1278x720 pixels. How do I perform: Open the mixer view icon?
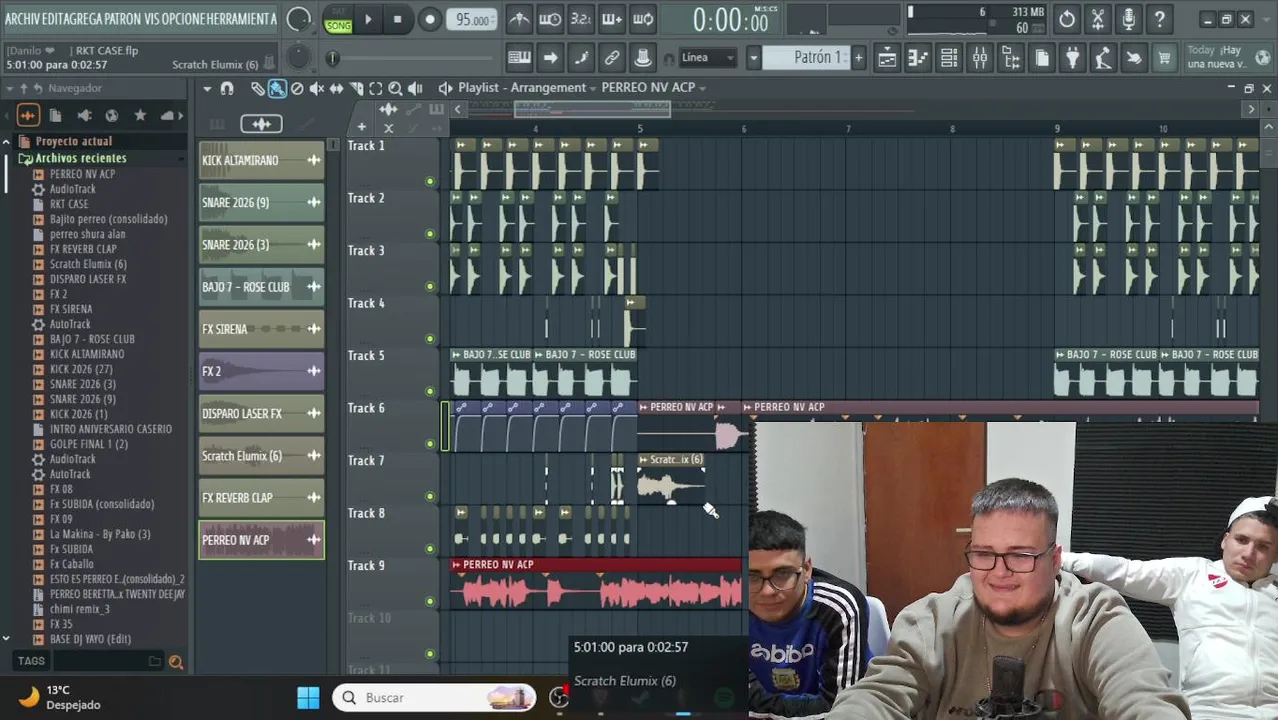point(980,58)
